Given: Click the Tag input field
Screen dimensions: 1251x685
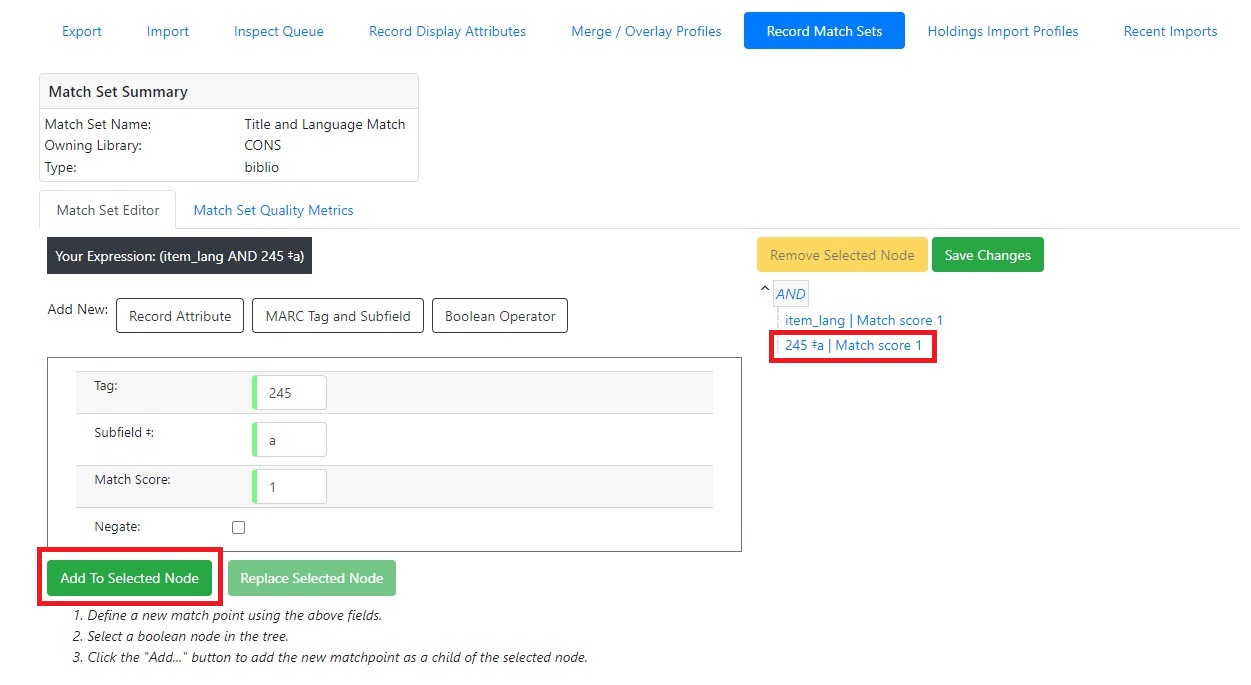Looking at the screenshot, I should [x=291, y=393].
